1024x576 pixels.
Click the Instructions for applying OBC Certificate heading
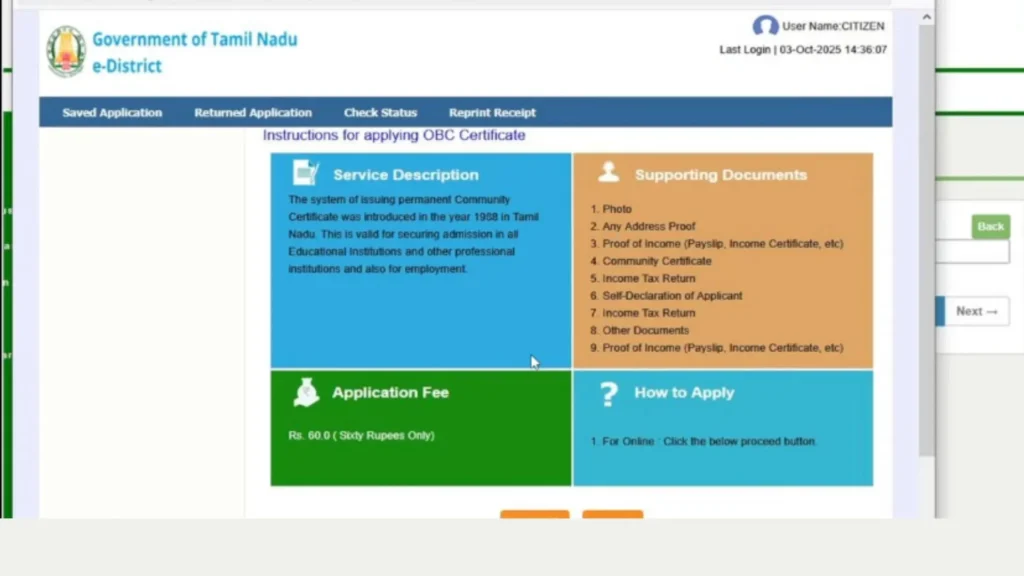[x=394, y=135]
